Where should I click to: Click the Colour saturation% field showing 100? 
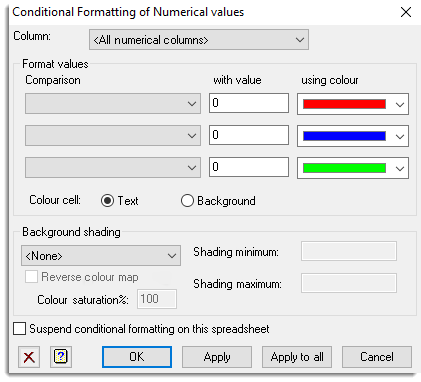click(157, 299)
